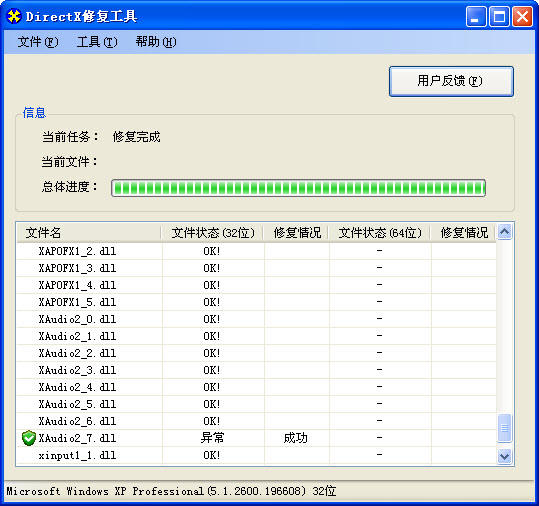Select the XAudio2_3.dll row
Screen dimensions: 539x506
pos(256,370)
